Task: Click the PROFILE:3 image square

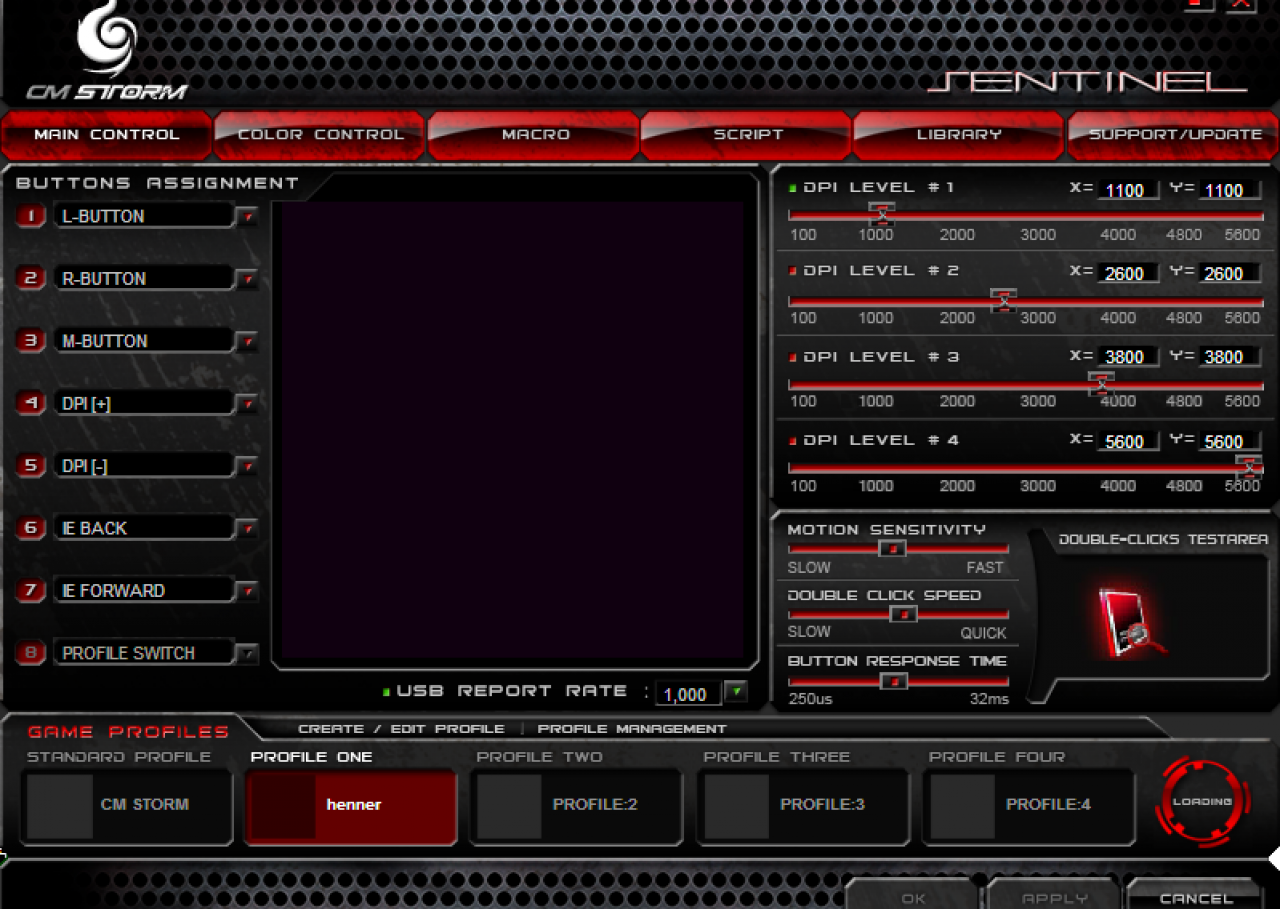Action: (x=736, y=806)
